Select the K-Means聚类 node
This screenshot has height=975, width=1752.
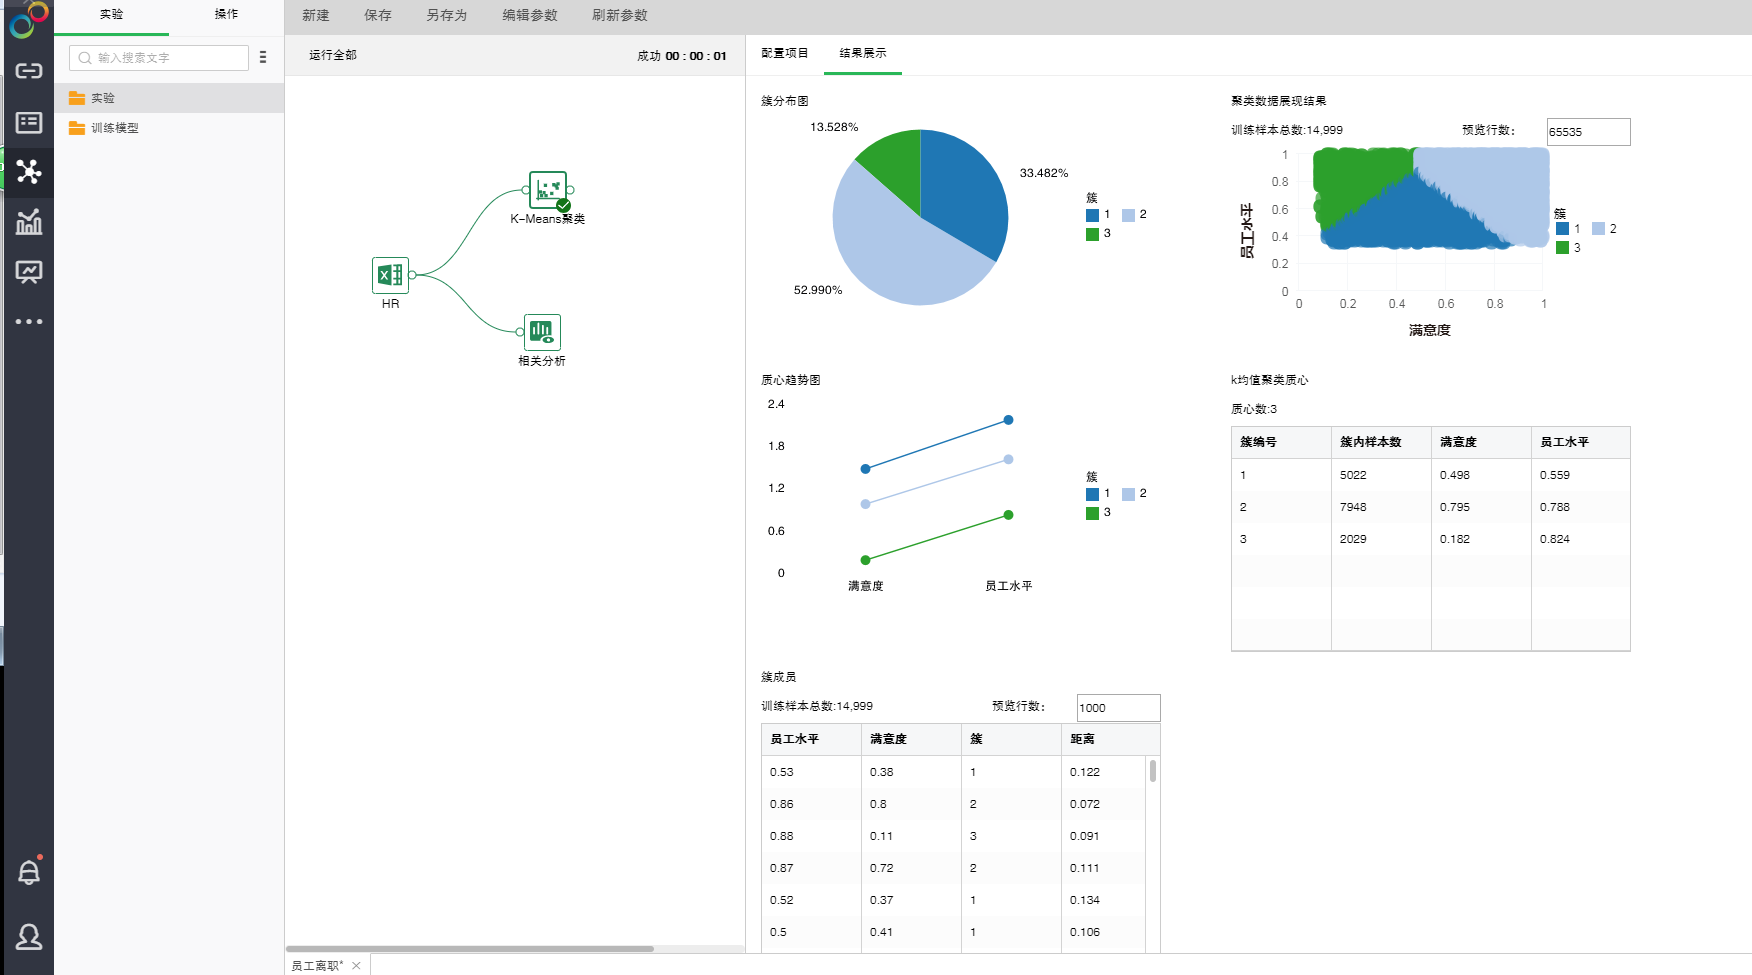pos(547,190)
